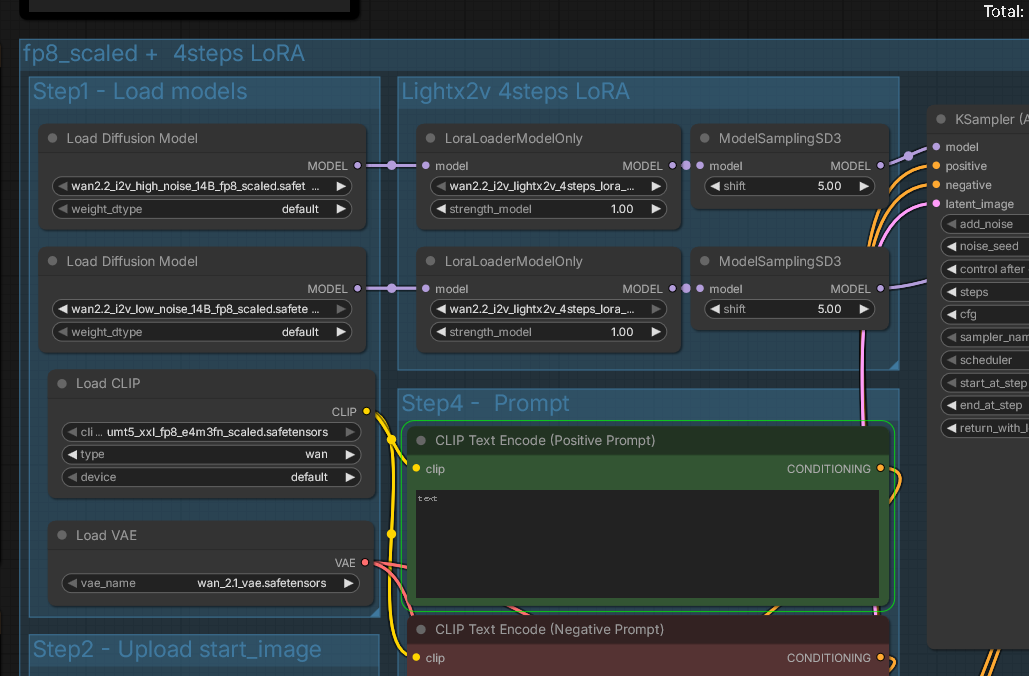Decrease shift on the lower ModelSamplingSD3
1029x676 pixels.
pyautogui.click(x=715, y=309)
